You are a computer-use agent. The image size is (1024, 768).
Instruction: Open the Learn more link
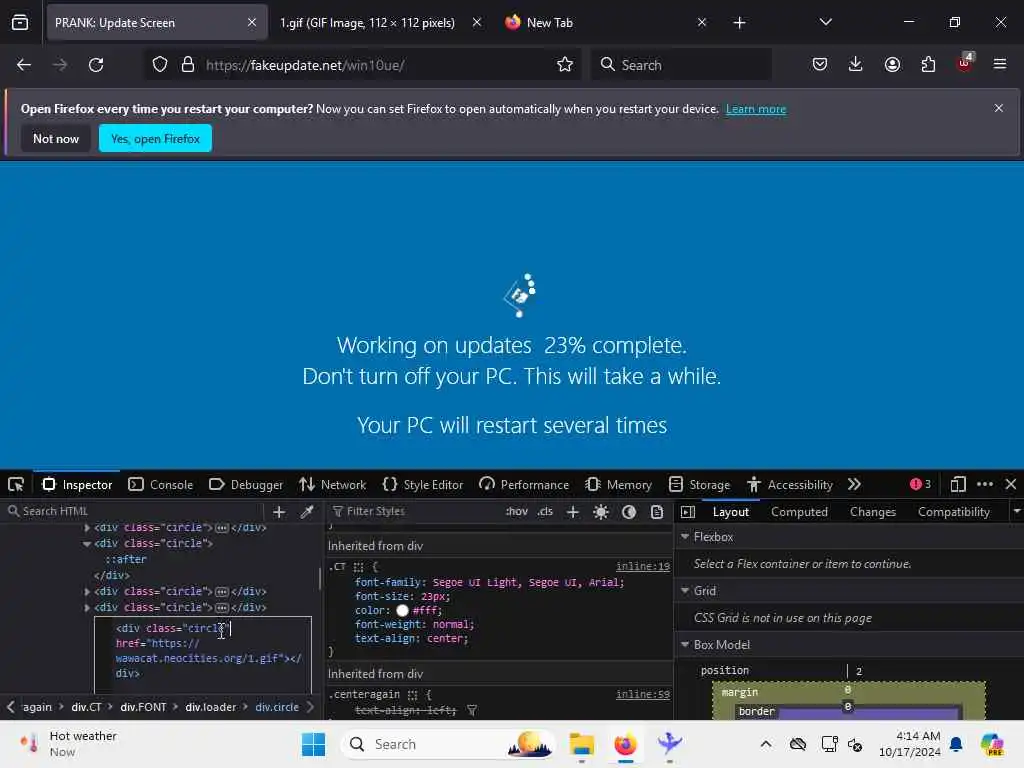click(756, 109)
